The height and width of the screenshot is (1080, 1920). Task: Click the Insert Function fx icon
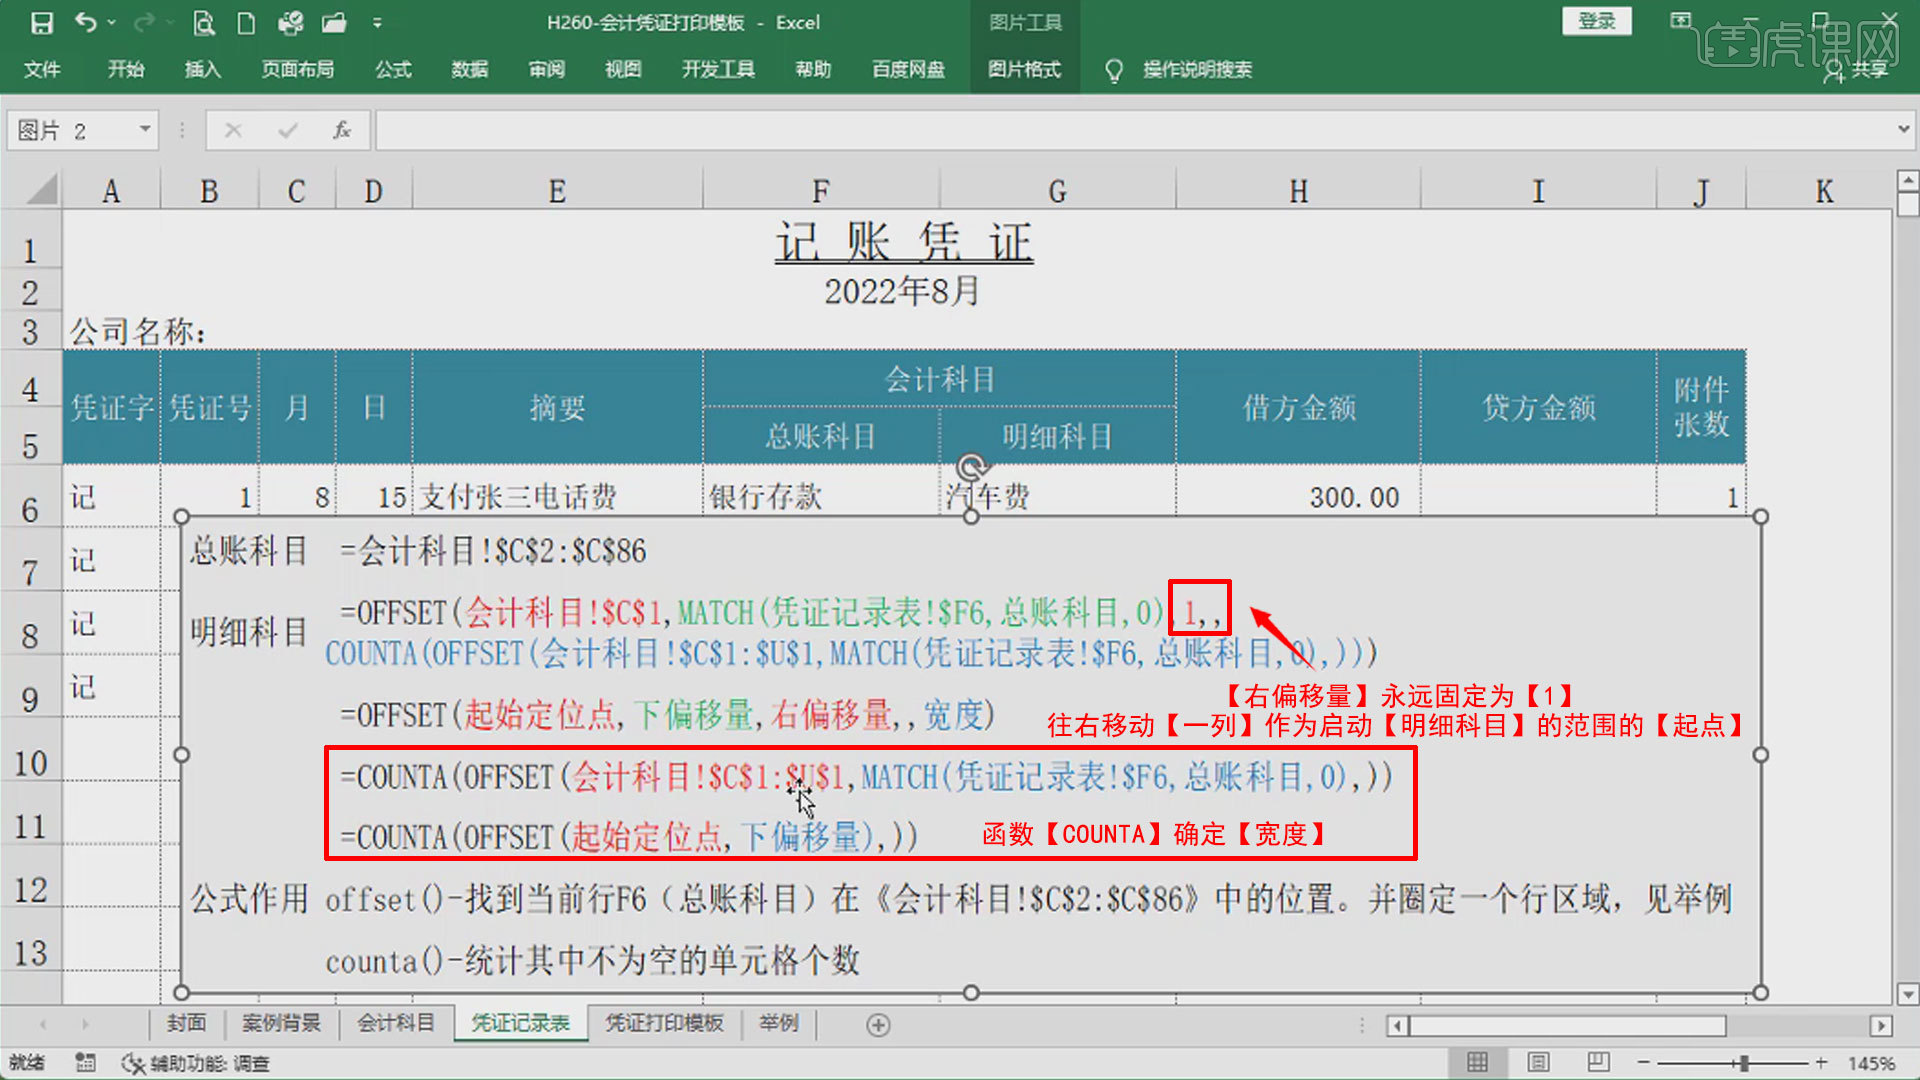coord(342,130)
